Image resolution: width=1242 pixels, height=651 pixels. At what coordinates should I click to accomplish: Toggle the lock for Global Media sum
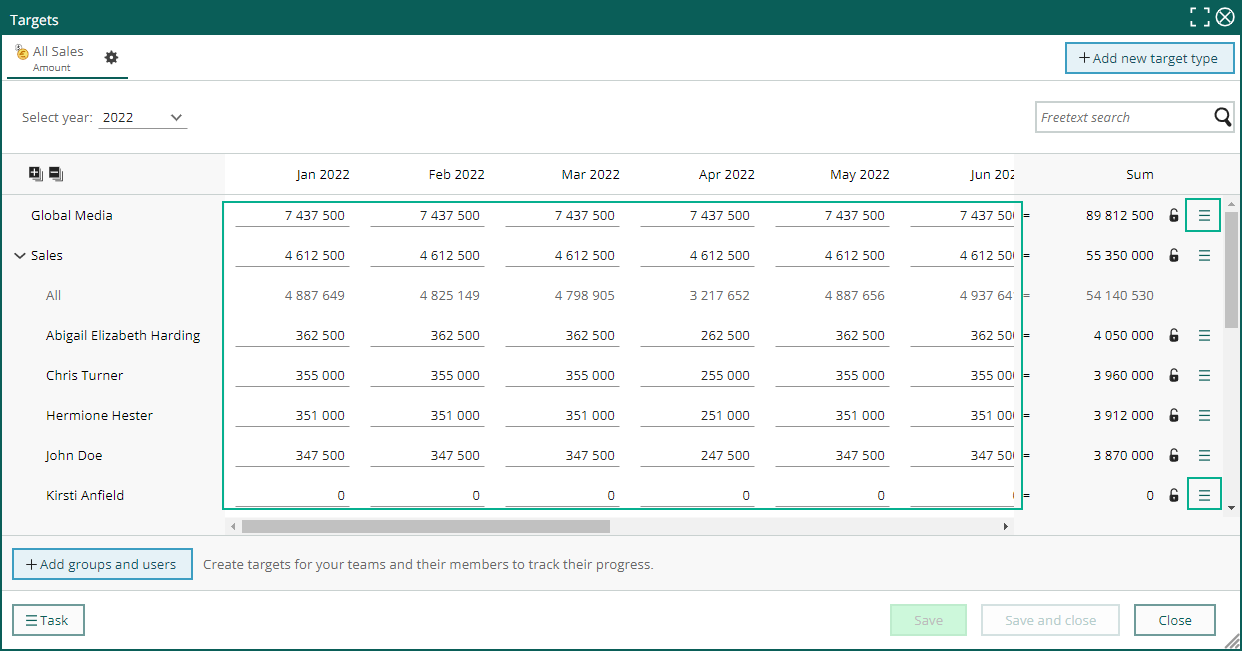click(1174, 215)
